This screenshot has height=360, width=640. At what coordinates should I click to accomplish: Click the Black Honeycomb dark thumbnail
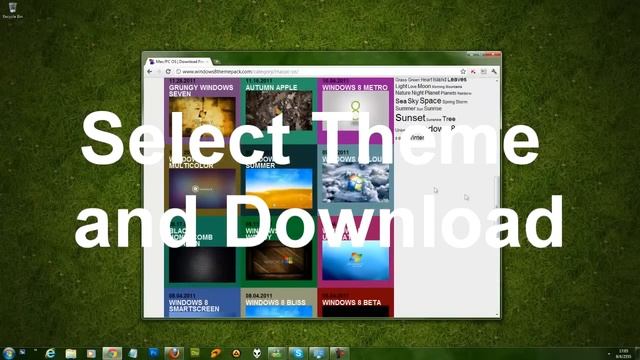point(202,264)
